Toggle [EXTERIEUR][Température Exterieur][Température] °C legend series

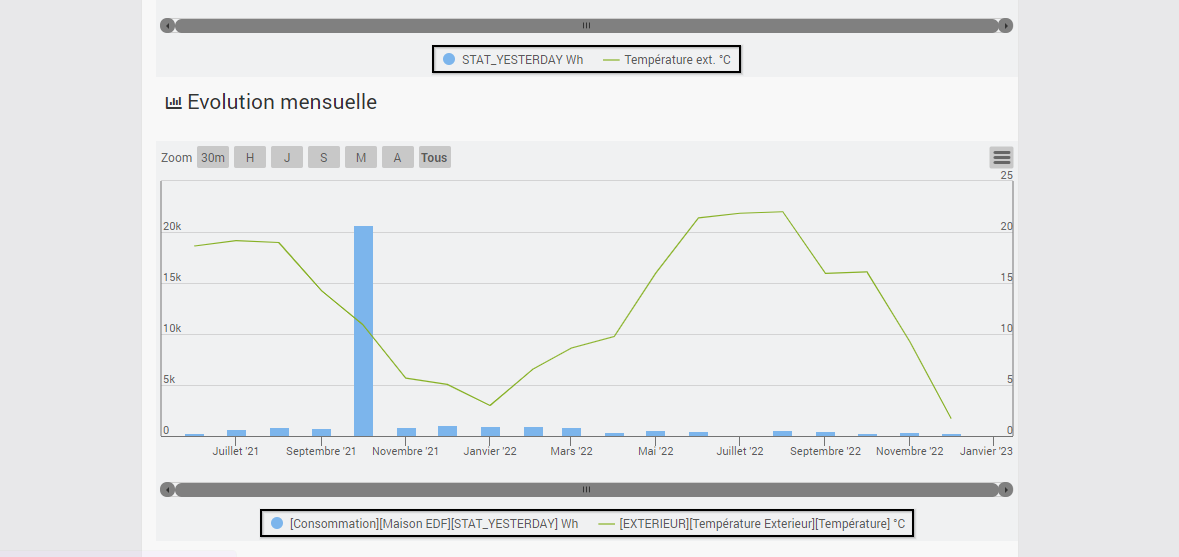(x=752, y=523)
